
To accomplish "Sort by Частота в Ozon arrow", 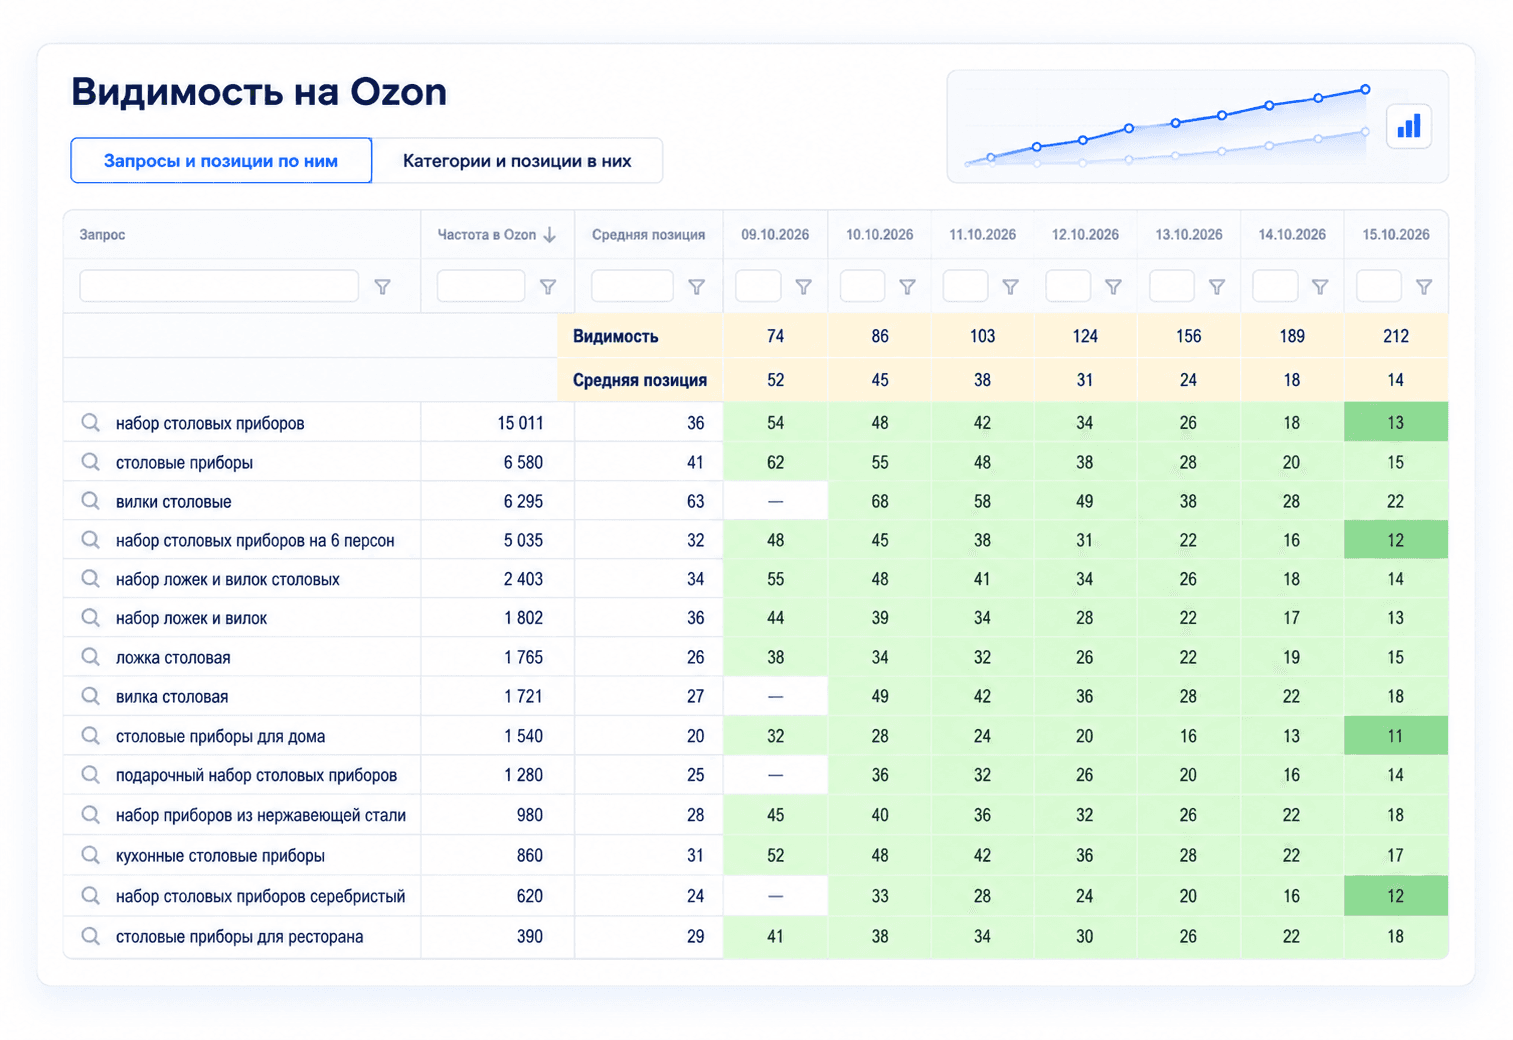I will [x=549, y=235].
